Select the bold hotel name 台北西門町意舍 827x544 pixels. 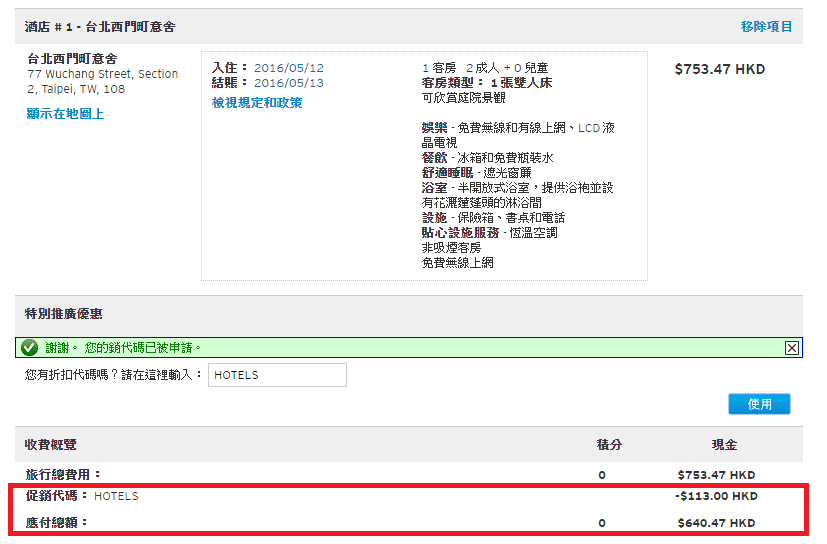pyautogui.click(x=72, y=59)
